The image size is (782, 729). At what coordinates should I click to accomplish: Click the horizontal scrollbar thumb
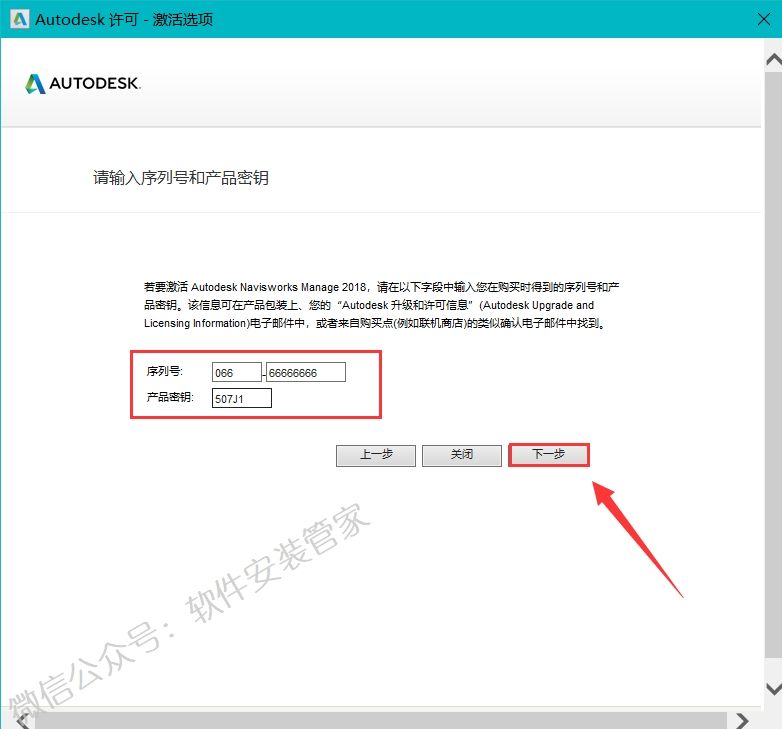click(x=380, y=720)
